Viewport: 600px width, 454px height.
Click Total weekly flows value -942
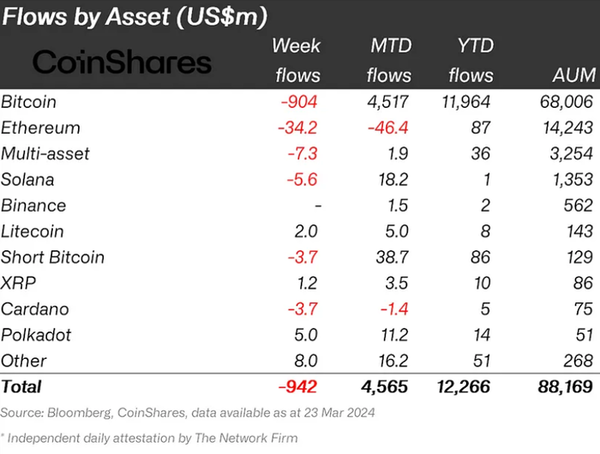click(x=298, y=387)
